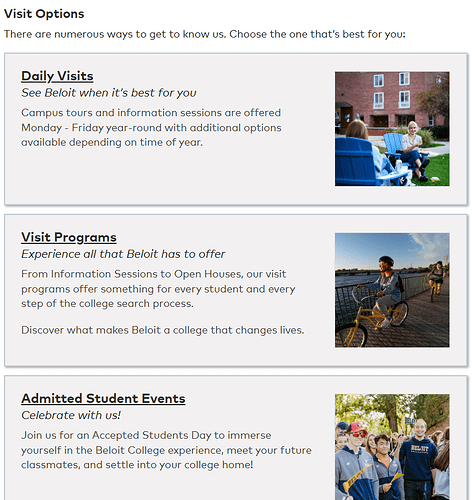The image size is (472, 500).
Task: Open the Admitted Student Events link
Action: [x=103, y=399]
